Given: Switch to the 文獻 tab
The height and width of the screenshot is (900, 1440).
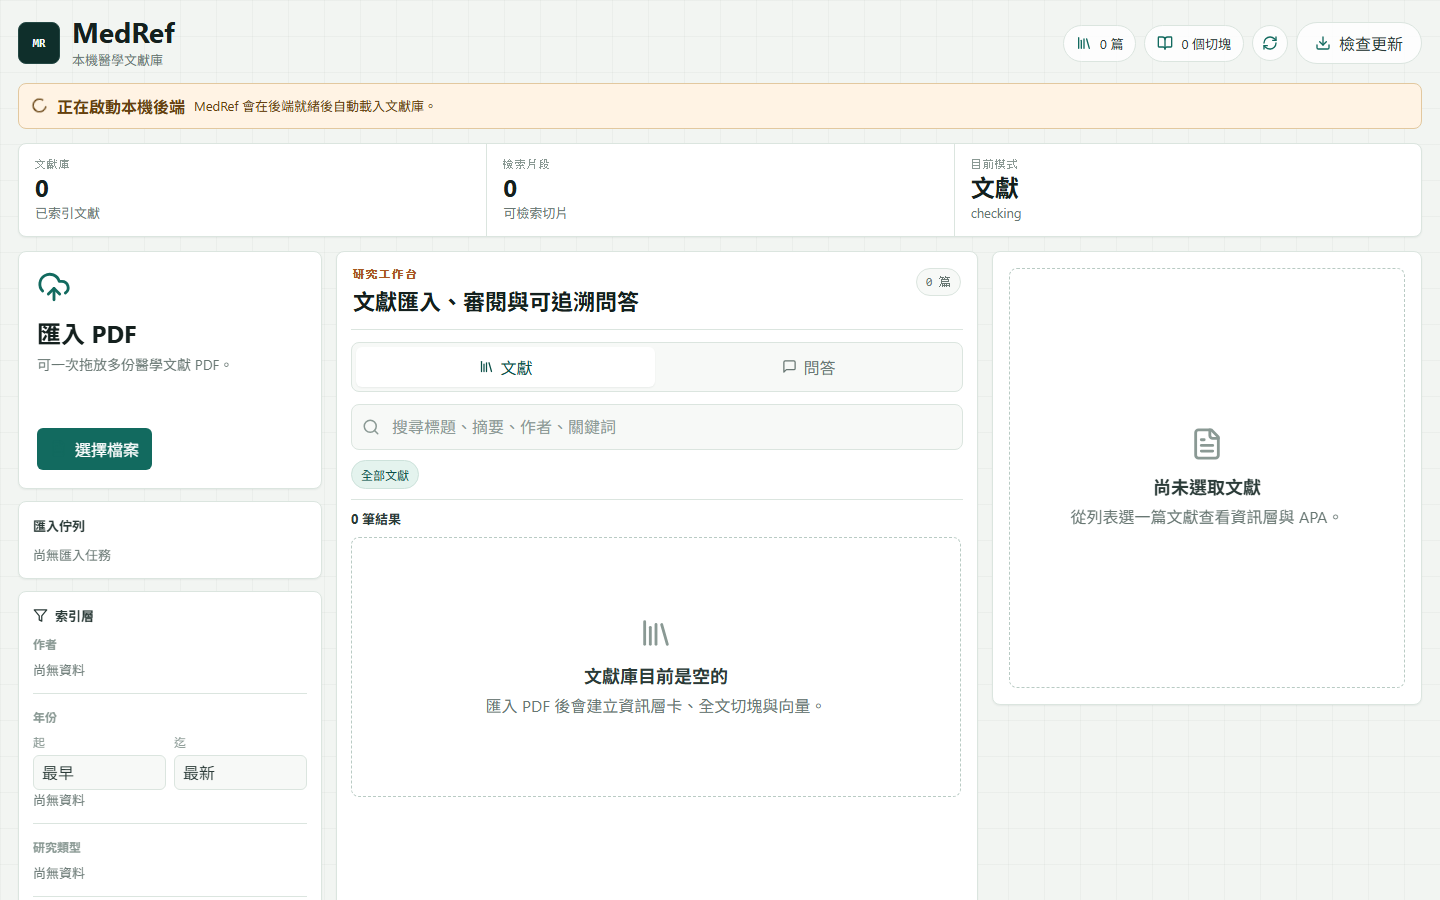Looking at the screenshot, I should click(x=506, y=367).
